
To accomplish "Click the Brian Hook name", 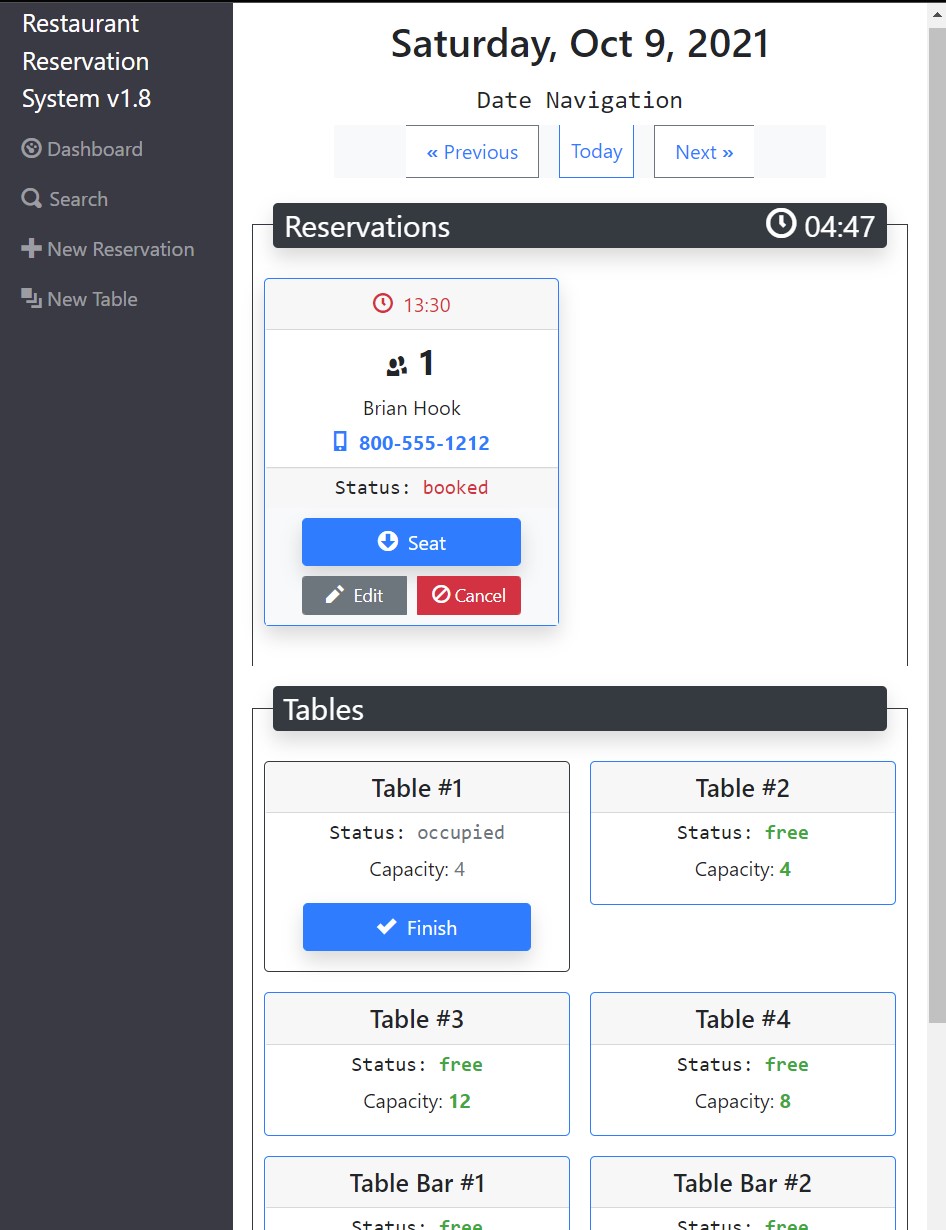I will click(x=412, y=408).
